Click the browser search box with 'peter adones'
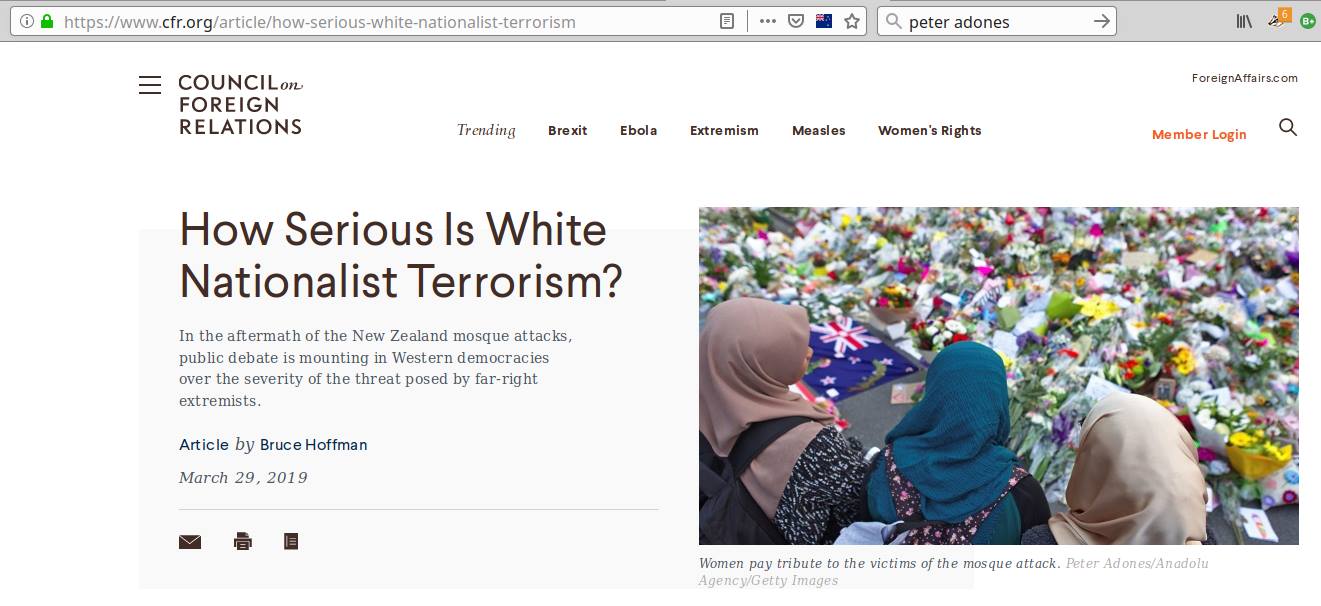The image size is (1321, 606). [x=997, y=21]
